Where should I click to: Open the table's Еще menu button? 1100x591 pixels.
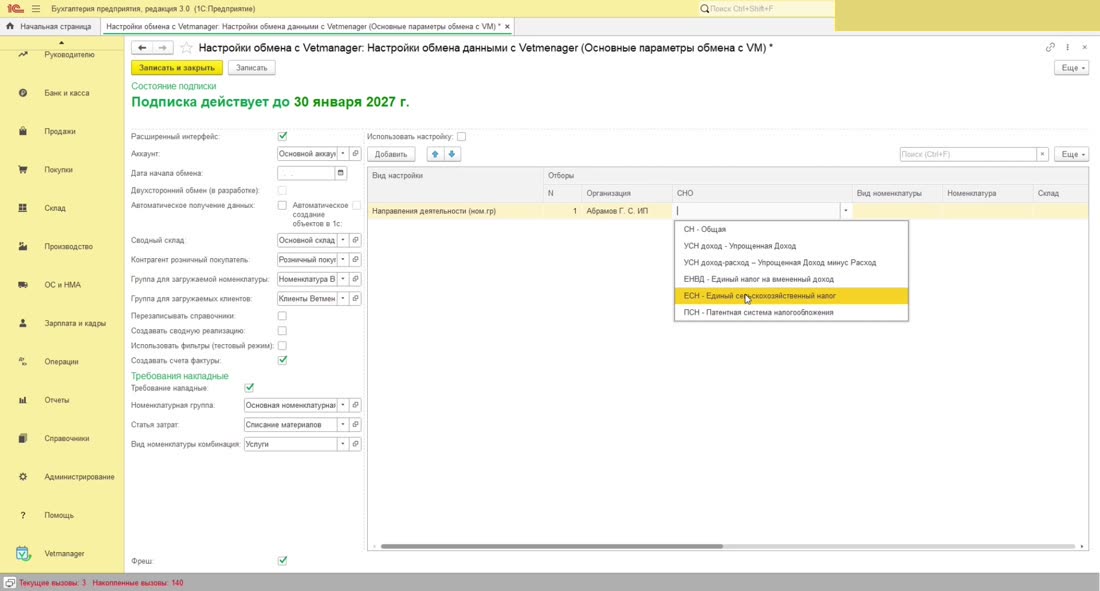(1071, 154)
